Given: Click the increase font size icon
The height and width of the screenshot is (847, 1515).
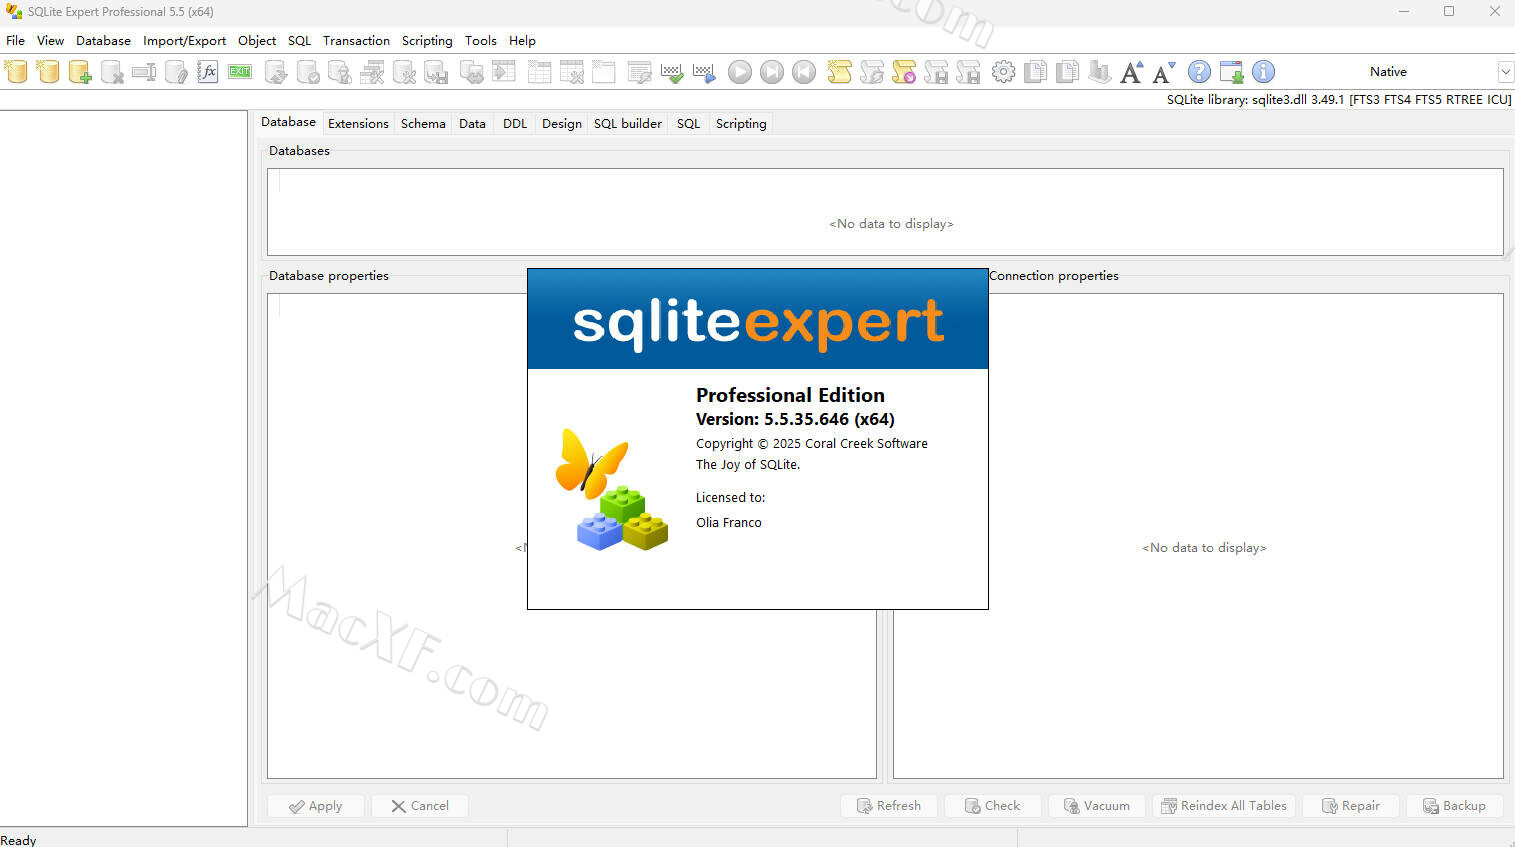Looking at the screenshot, I should pos(1131,72).
